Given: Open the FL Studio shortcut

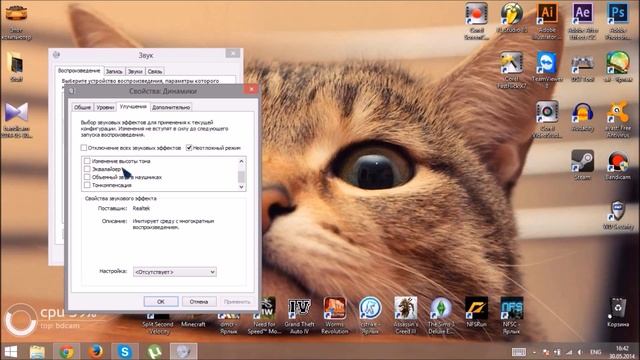Looking at the screenshot, I should [512, 18].
